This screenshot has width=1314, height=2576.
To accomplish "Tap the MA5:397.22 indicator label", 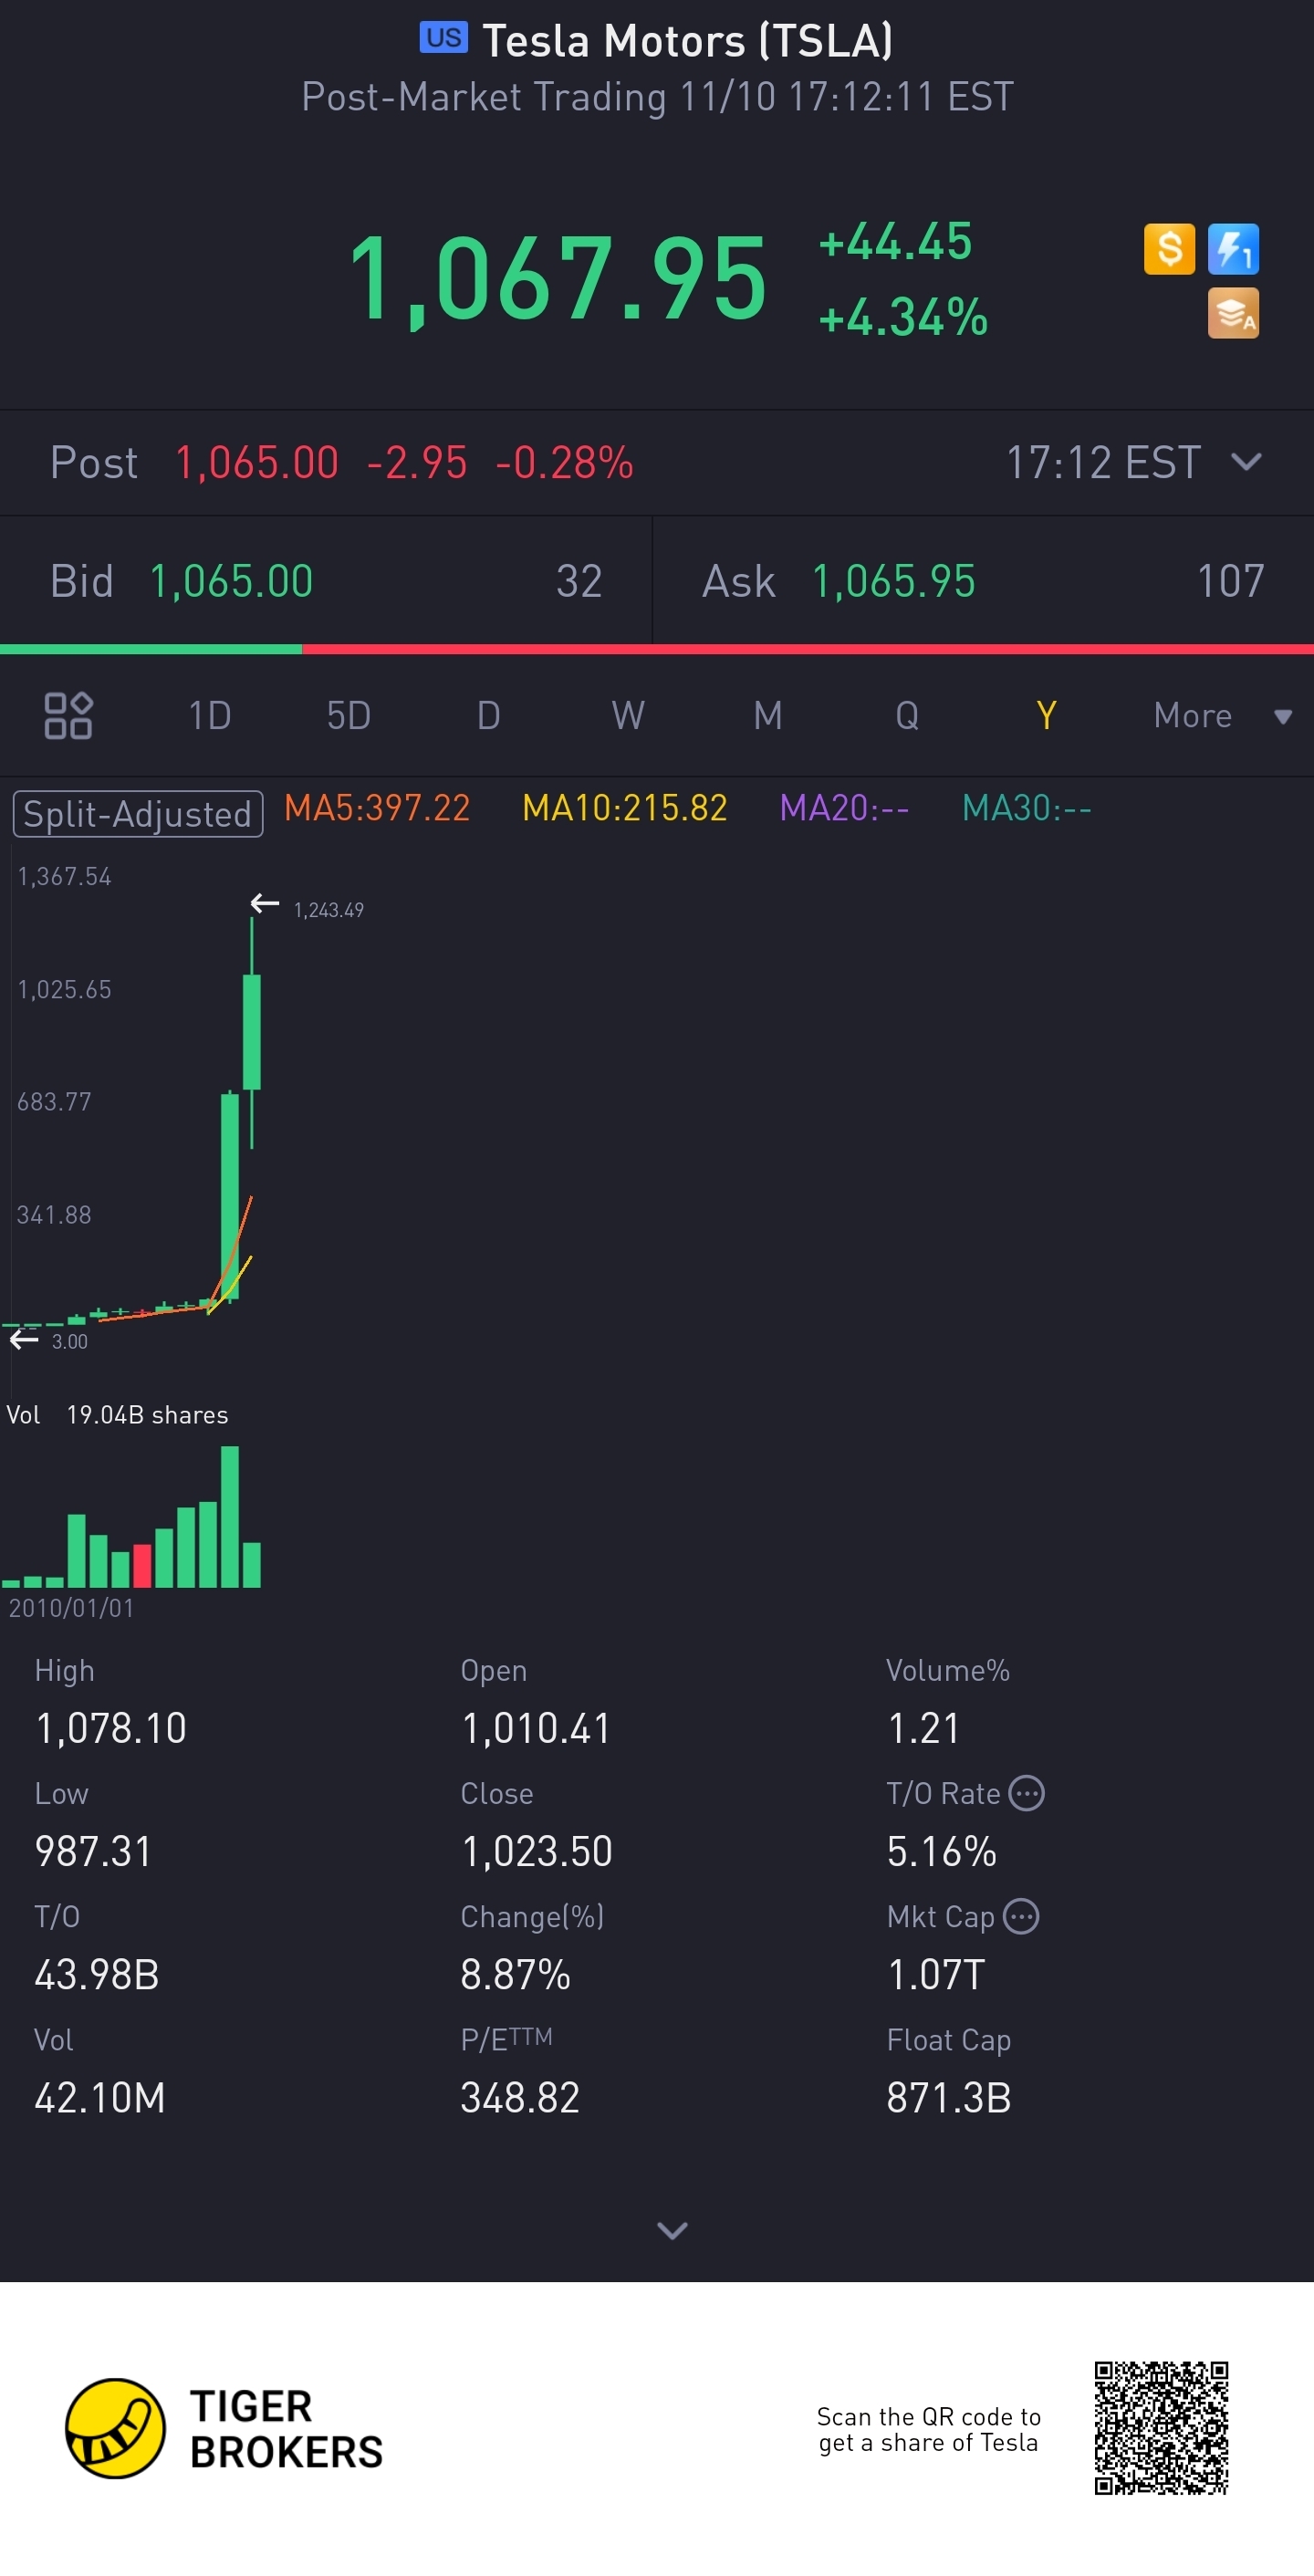I will click(377, 808).
